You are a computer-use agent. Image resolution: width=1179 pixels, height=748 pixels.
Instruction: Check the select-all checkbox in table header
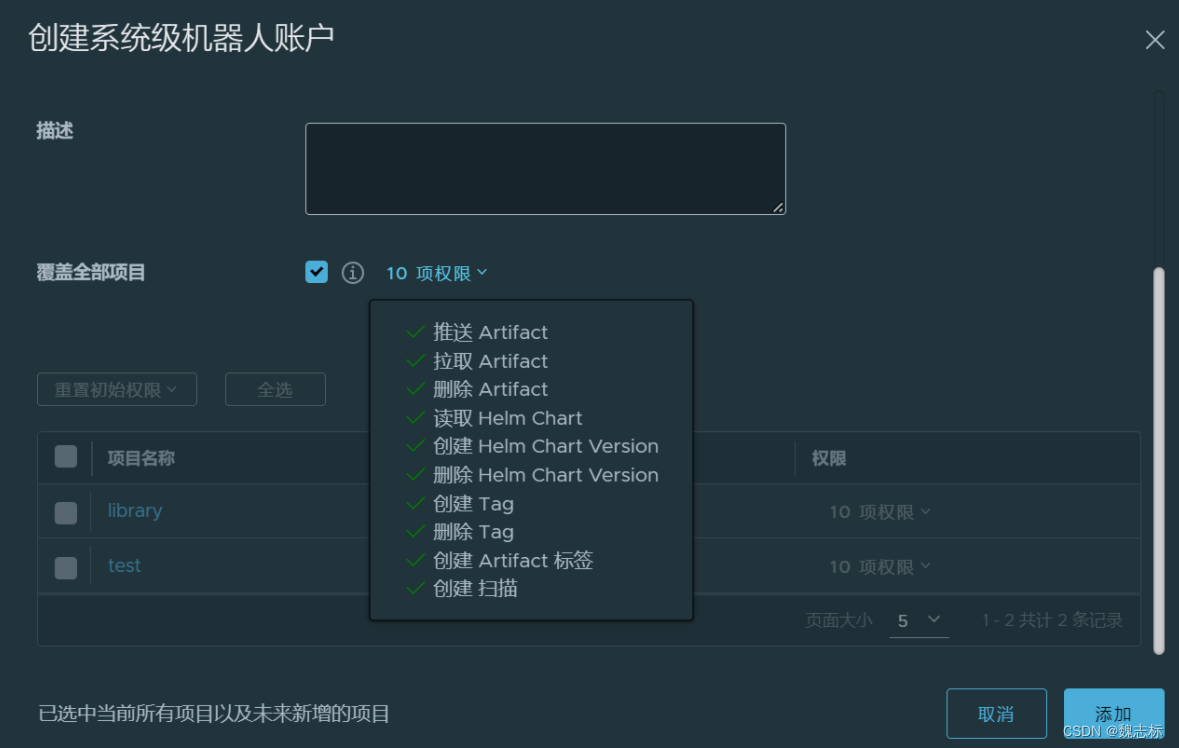point(65,456)
